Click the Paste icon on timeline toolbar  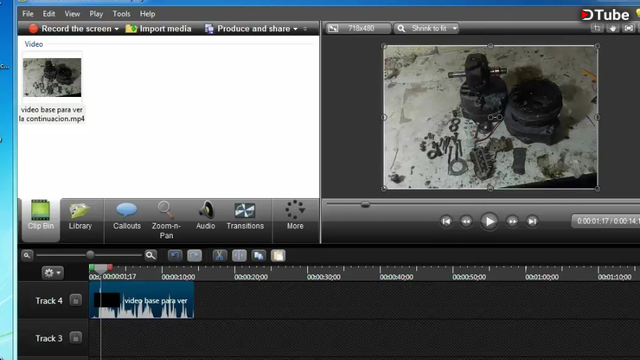tap(278, 256)
